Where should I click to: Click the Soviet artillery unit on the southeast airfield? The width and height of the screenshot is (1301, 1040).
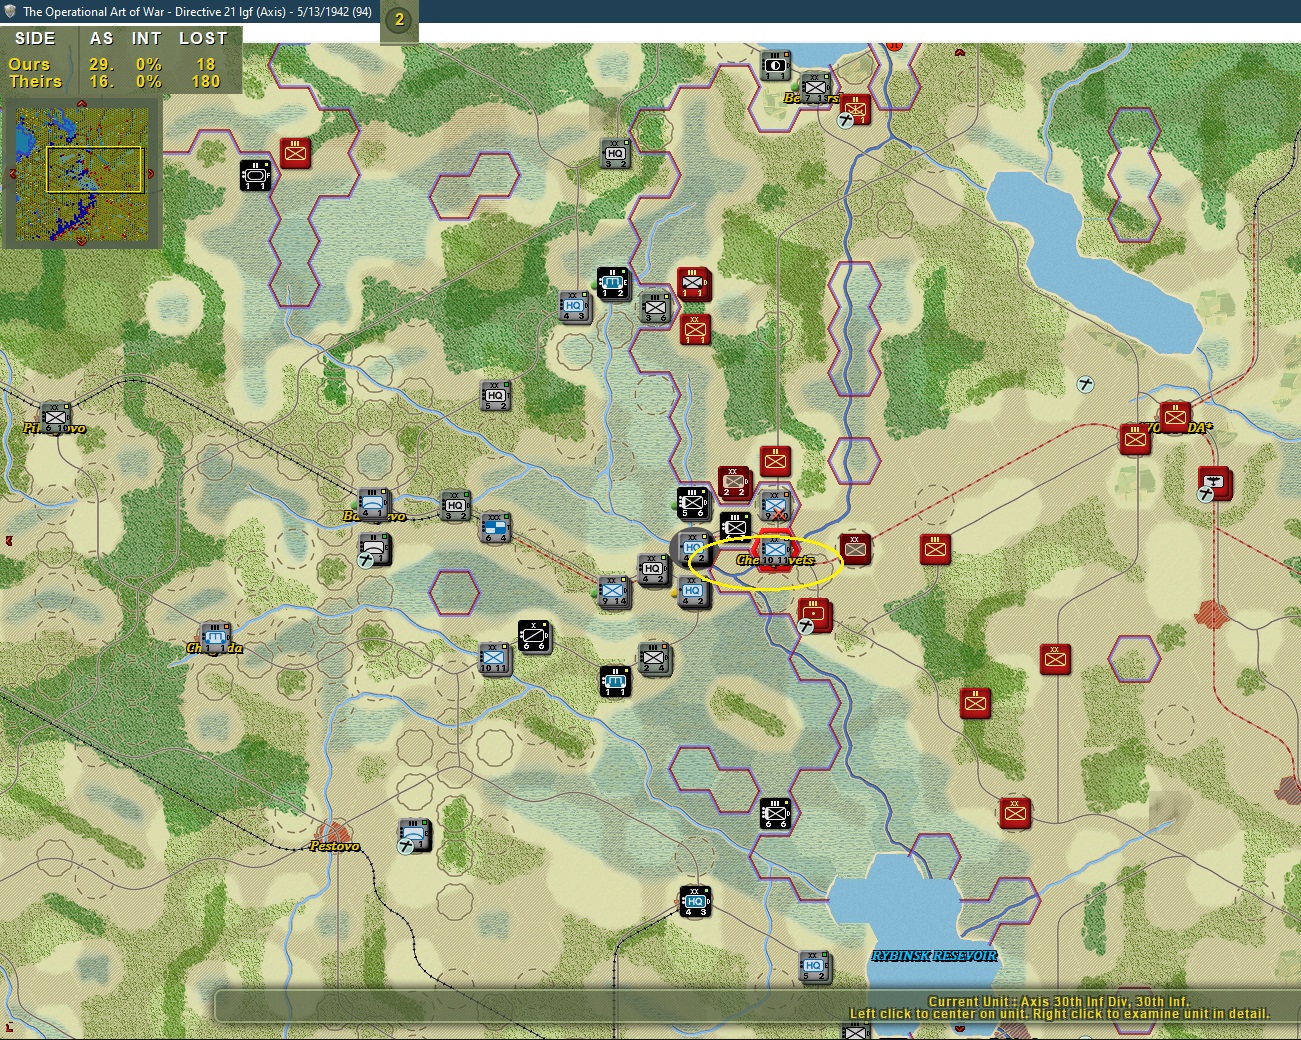[x=814, y=615]
